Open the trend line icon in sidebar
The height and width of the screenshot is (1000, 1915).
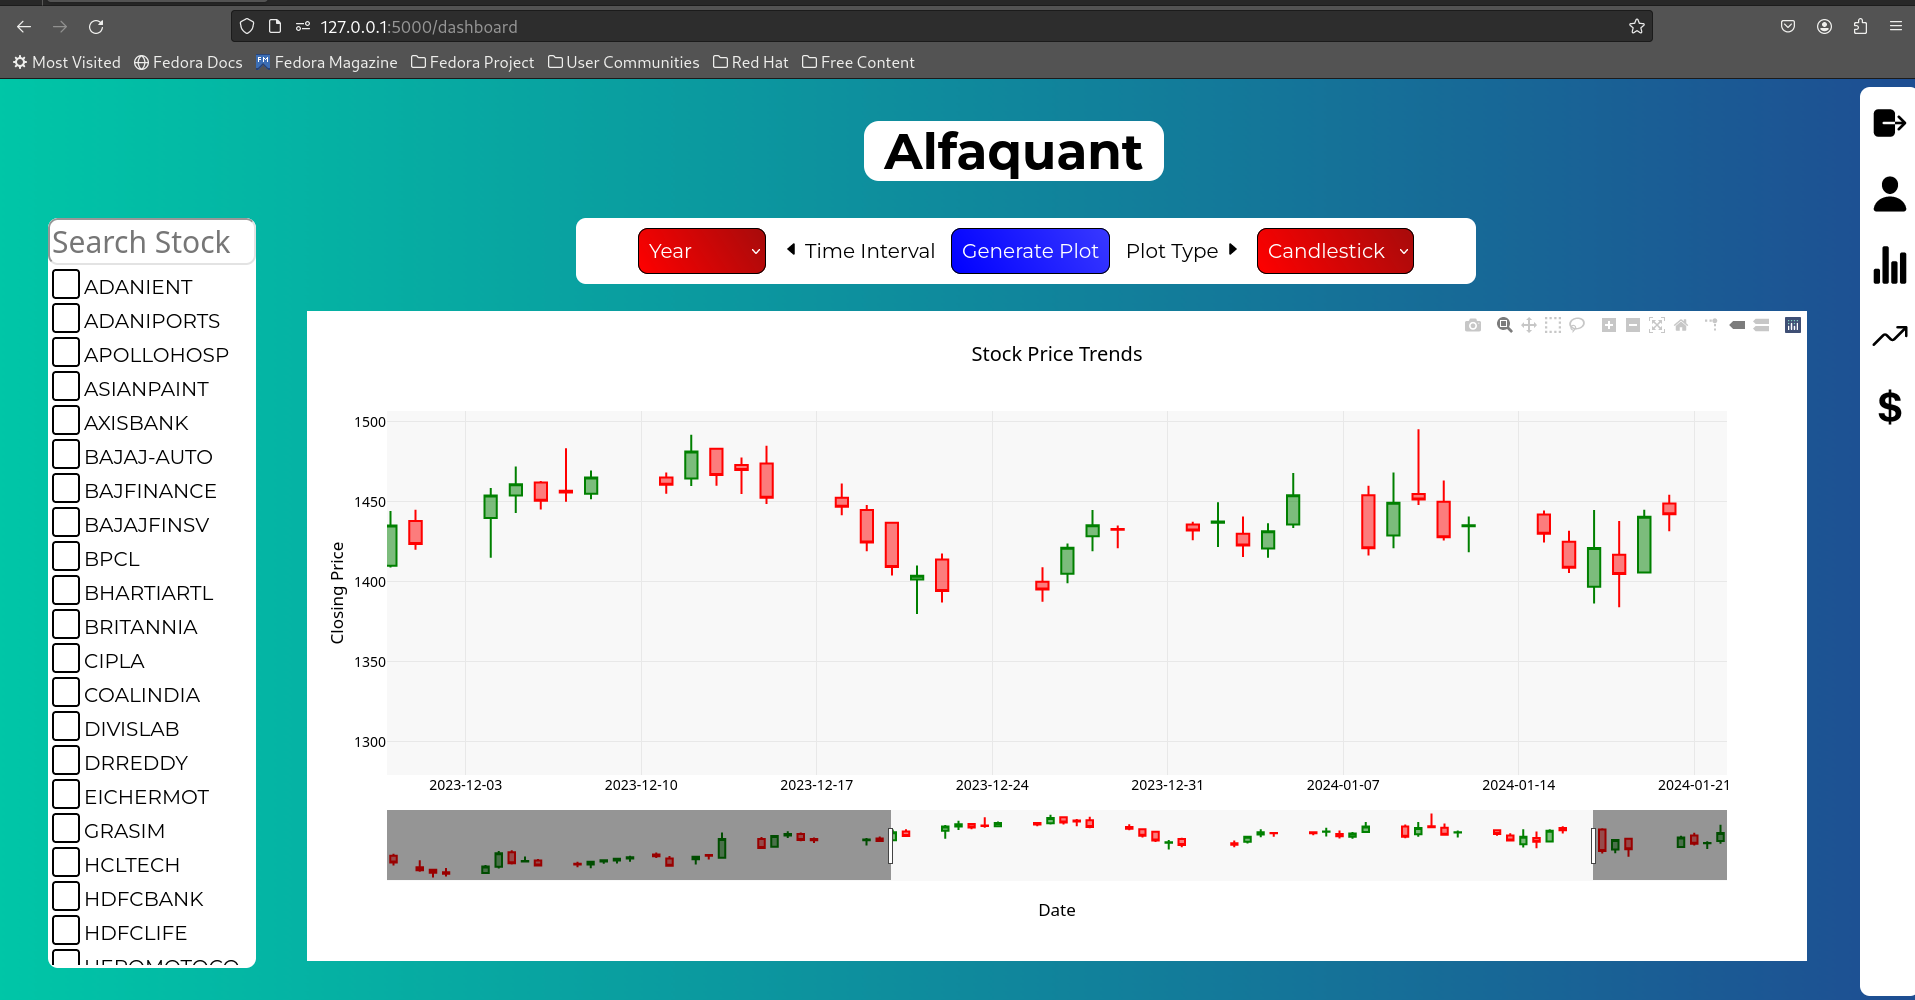point(1890,336)
